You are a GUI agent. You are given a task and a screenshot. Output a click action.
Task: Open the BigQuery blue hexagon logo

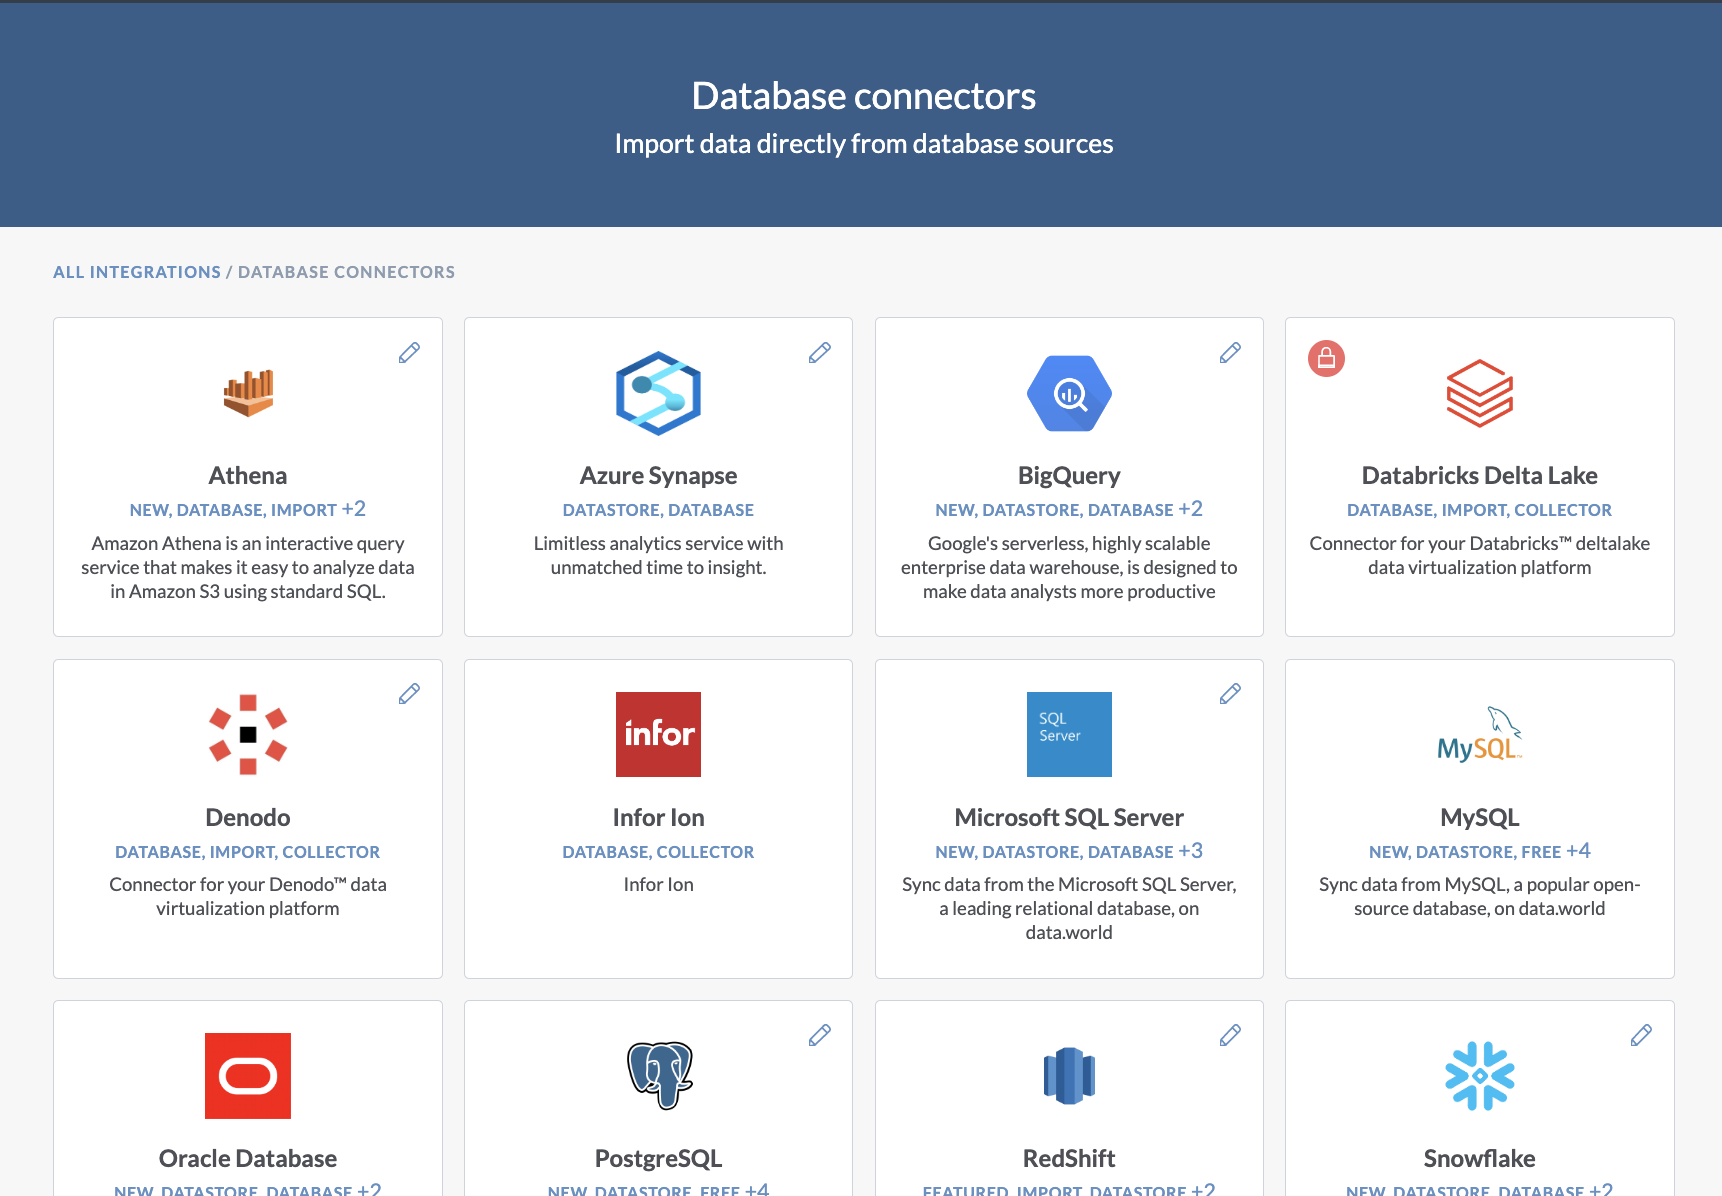coord(1069,393)
